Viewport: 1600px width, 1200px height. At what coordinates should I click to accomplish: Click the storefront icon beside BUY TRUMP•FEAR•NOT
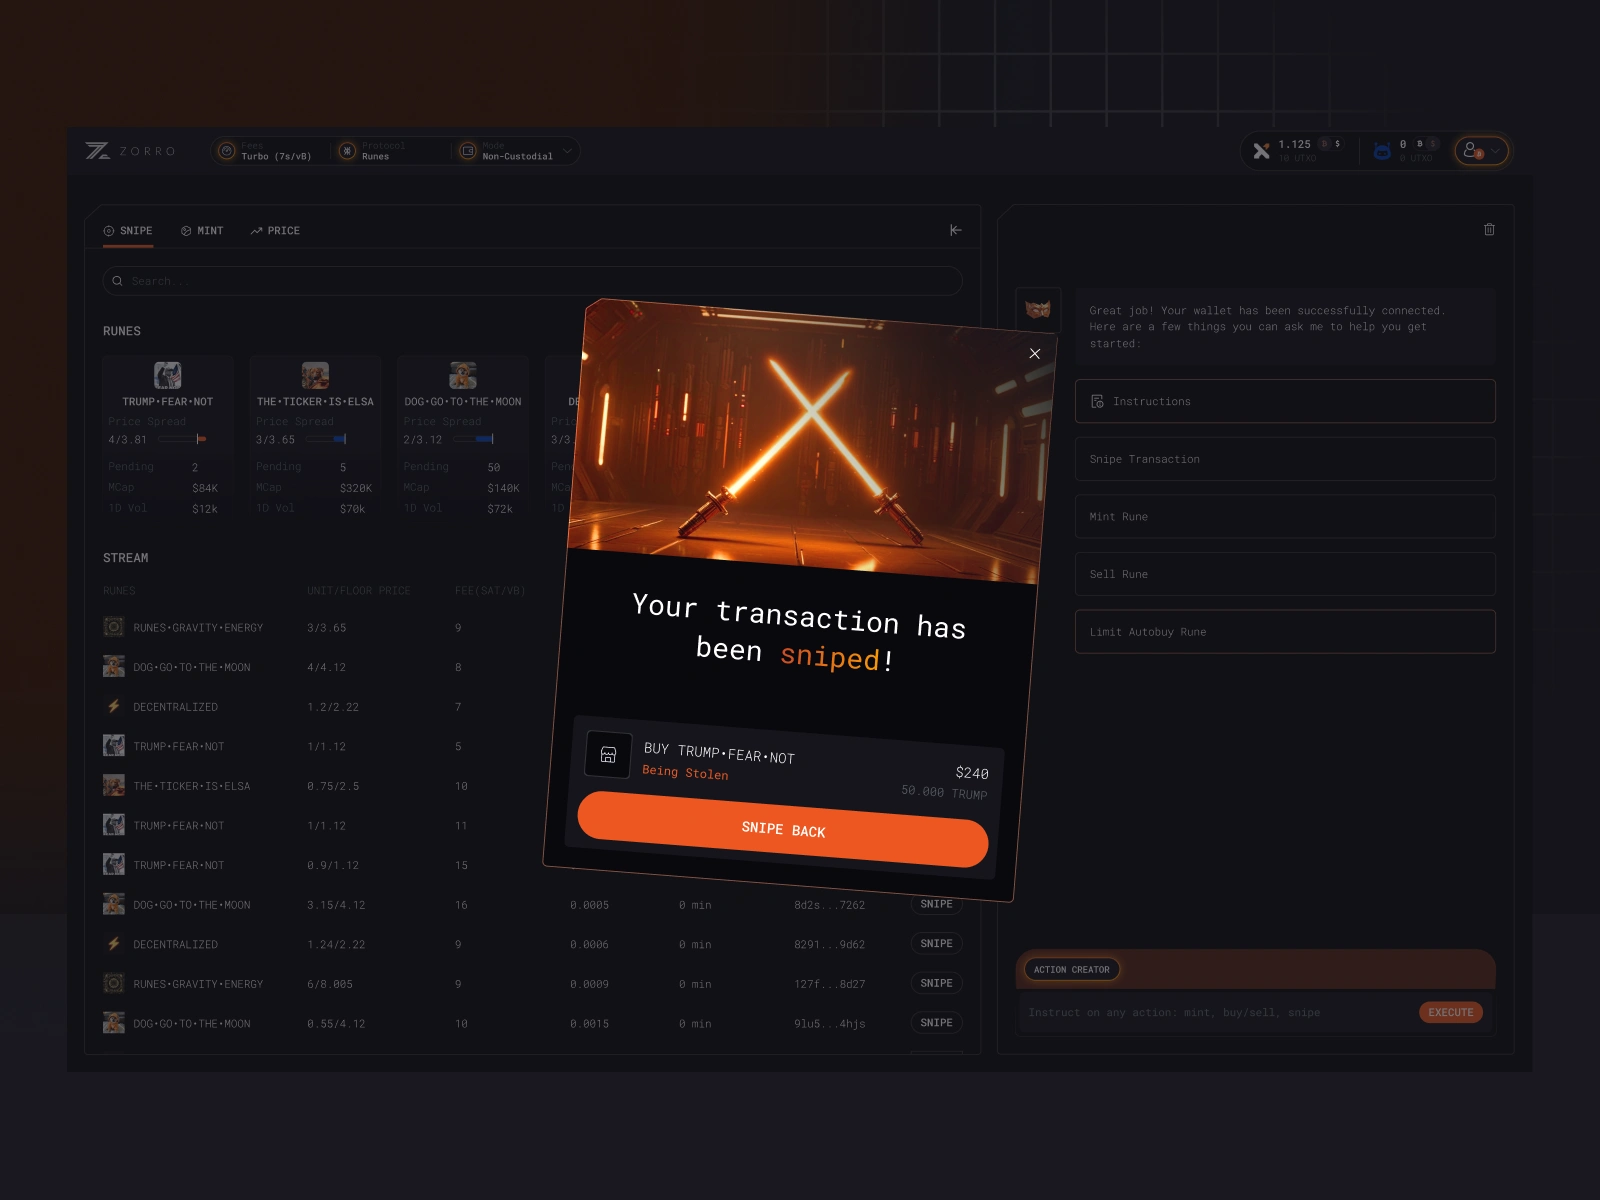[608, 755]
